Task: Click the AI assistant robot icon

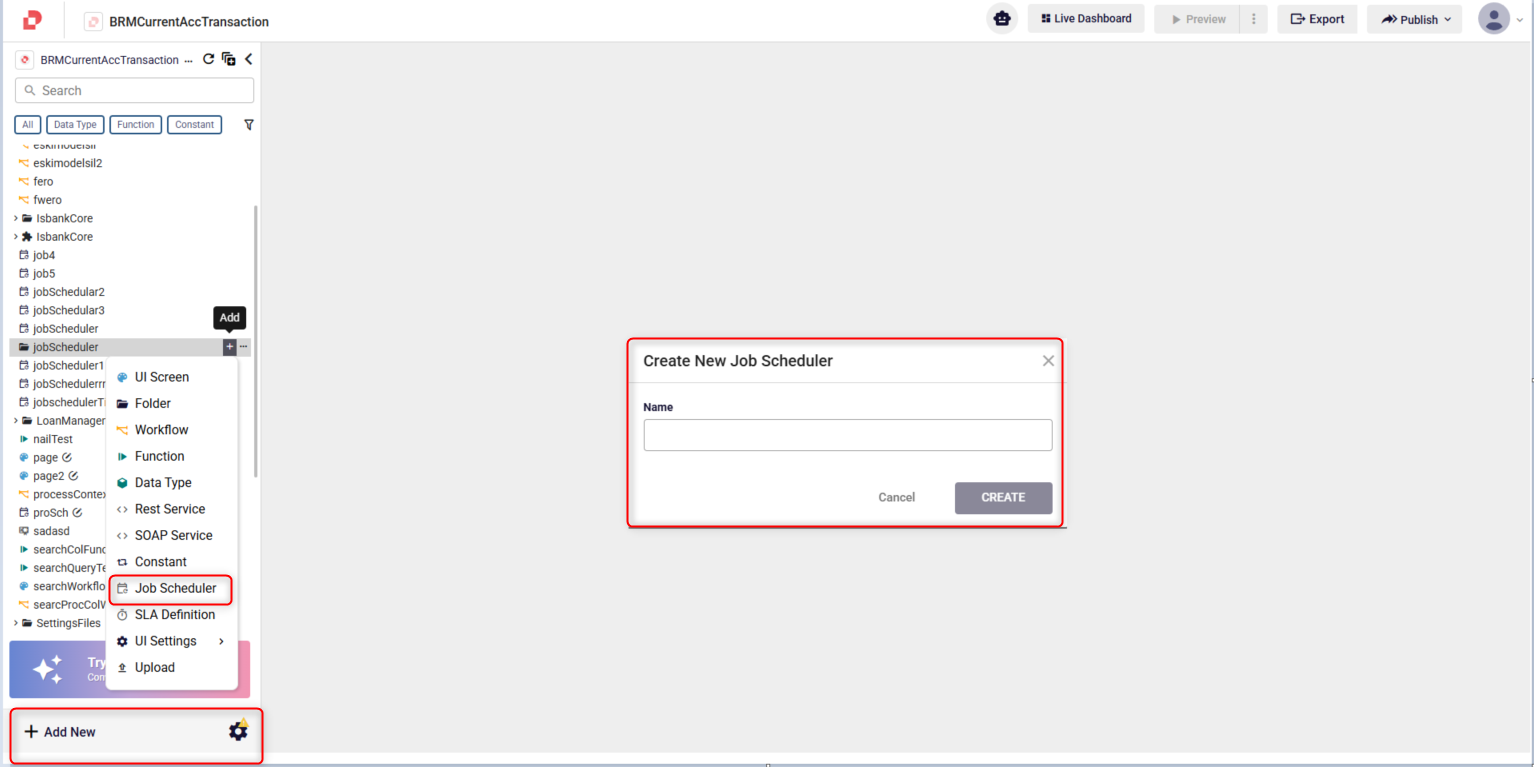Action: click(x=1001, y=19)
